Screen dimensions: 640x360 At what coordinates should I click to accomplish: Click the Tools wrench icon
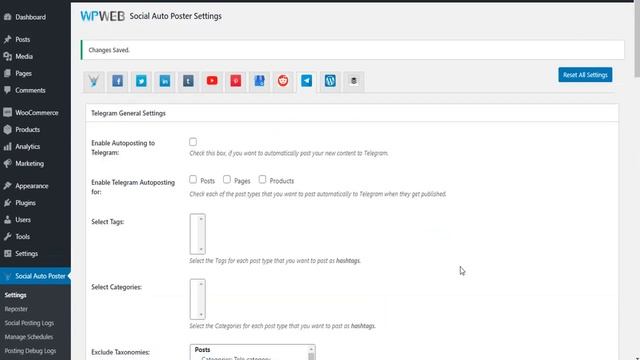tap(7, 237)
